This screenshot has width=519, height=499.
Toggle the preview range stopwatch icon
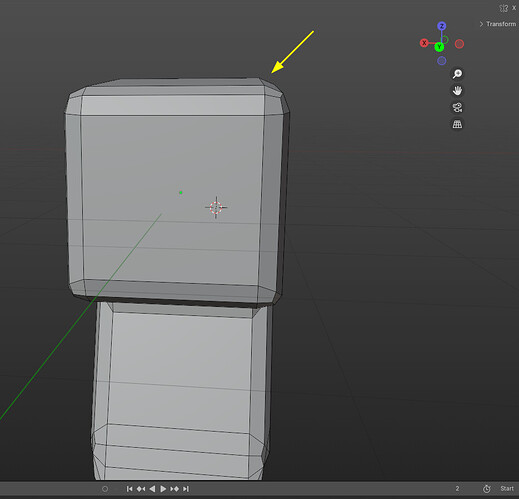coord(487,489)
